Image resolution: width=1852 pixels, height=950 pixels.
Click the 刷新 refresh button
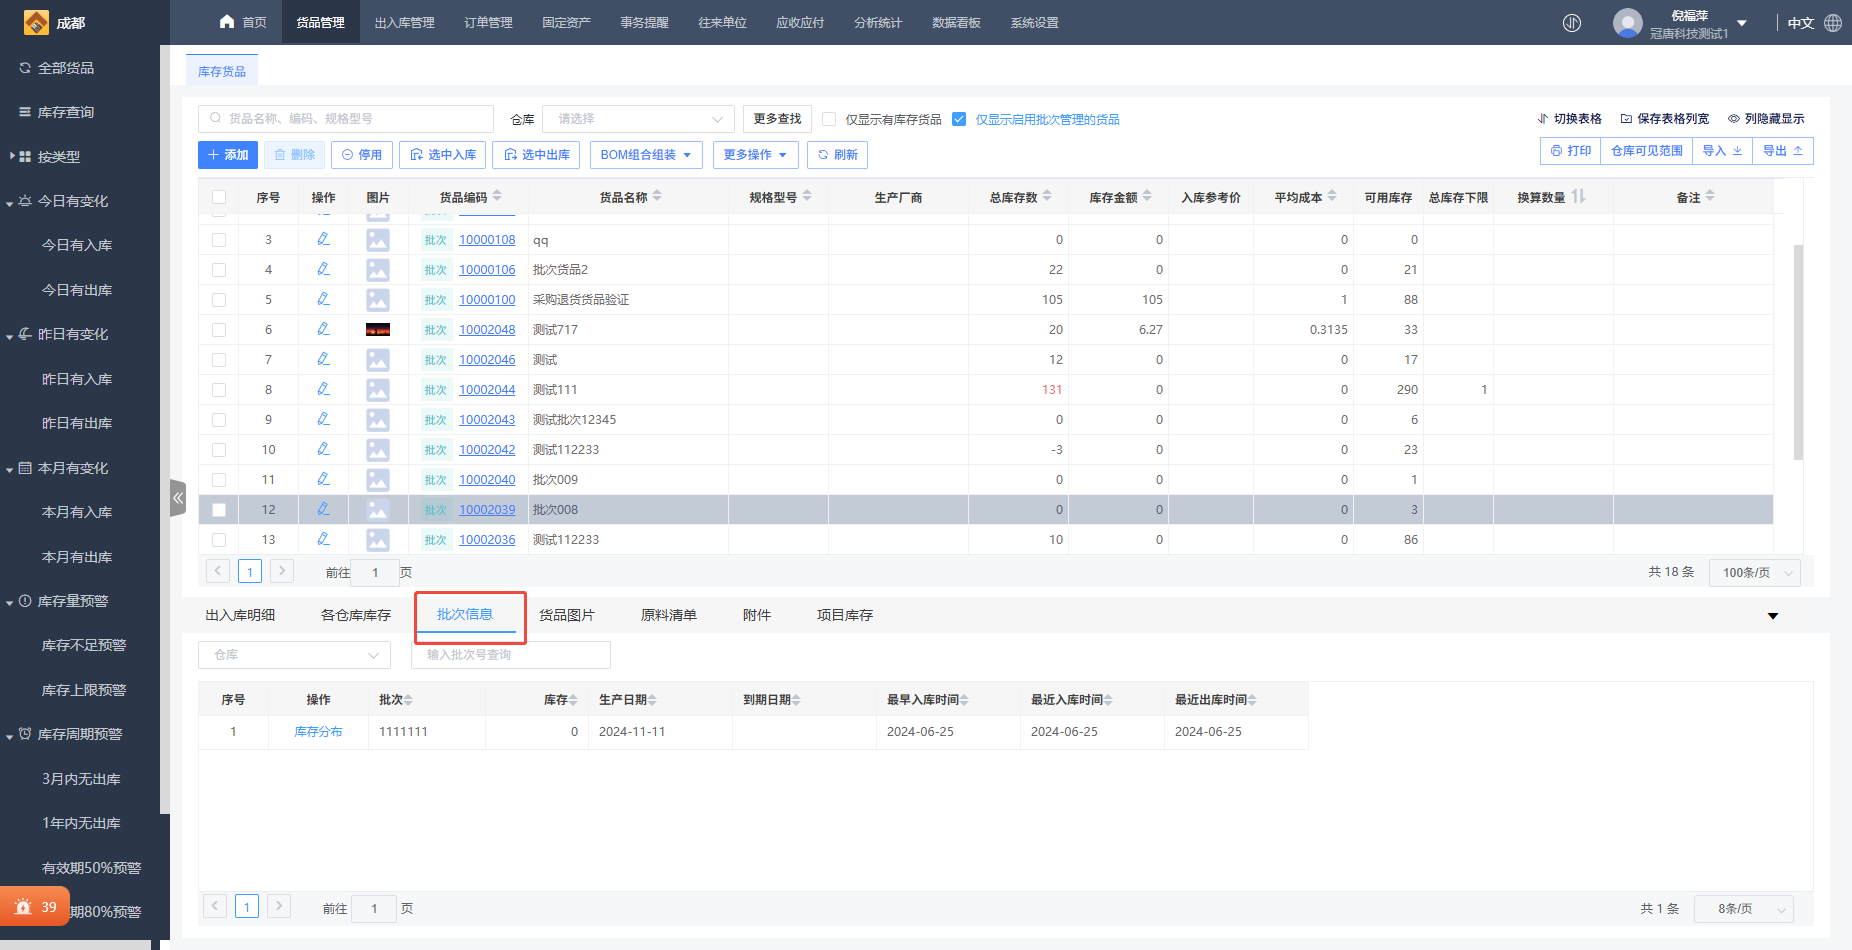[837, 155]
